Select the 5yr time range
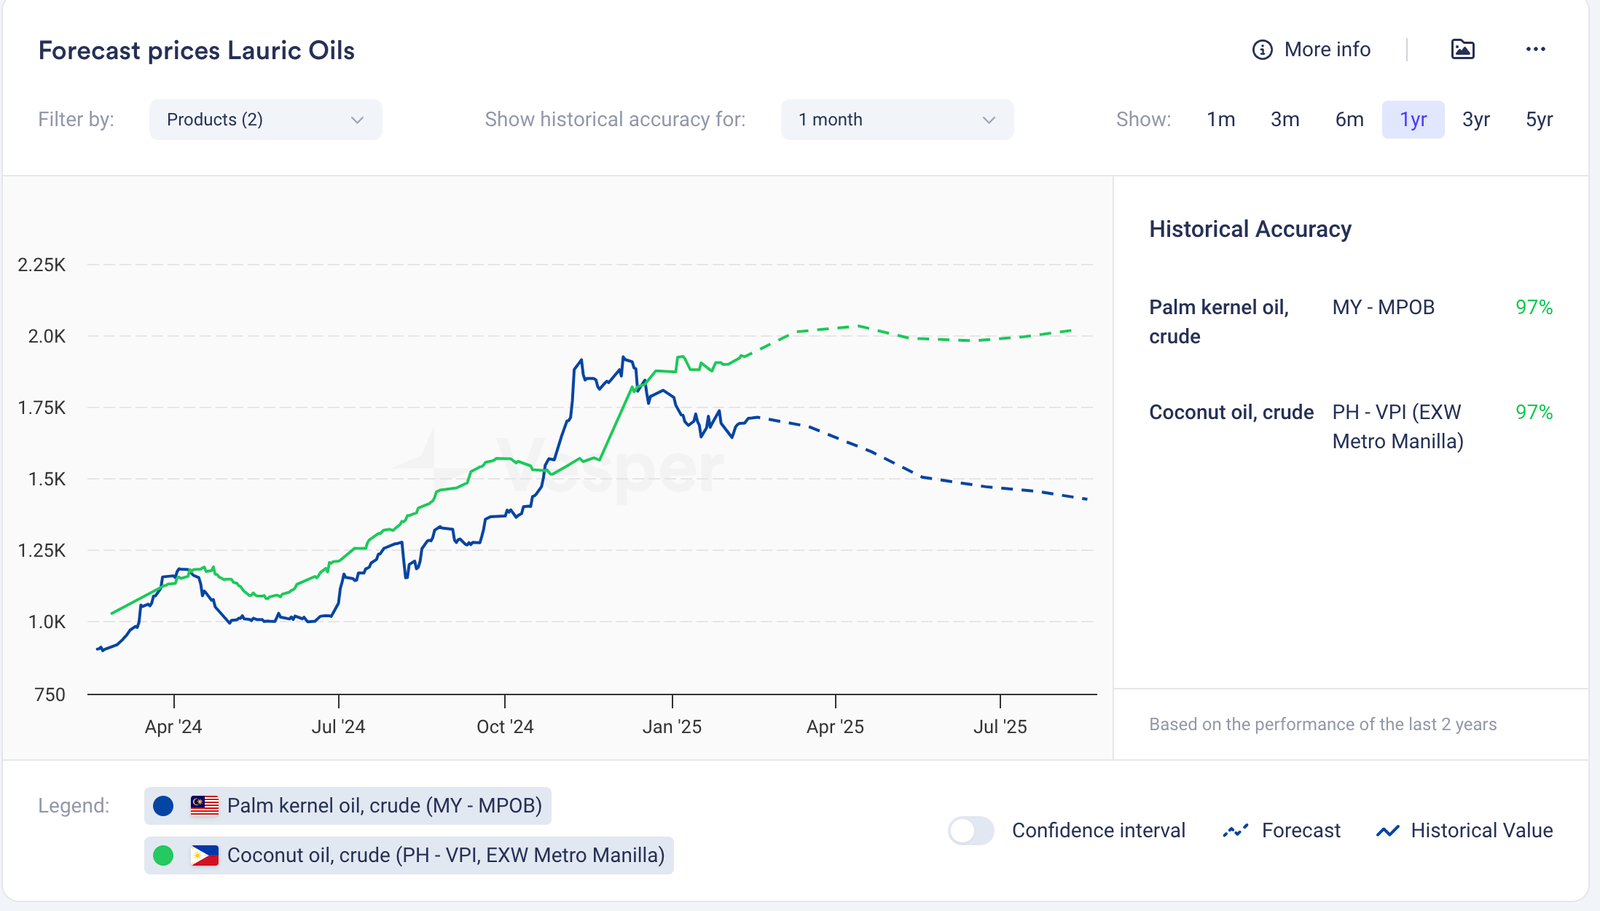1600x911 pixels. click(x=1538, y=120)
